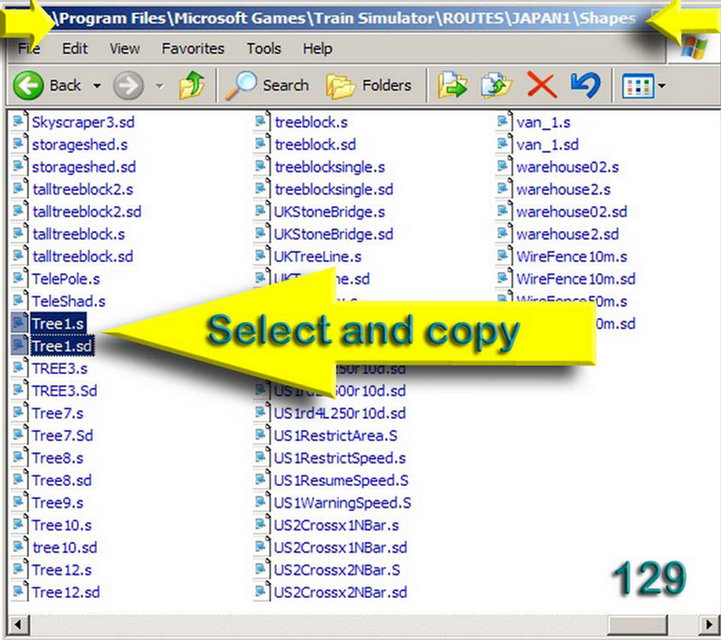
Task: Select the file icon of van_1.s
Action: (x=504, y=122)
